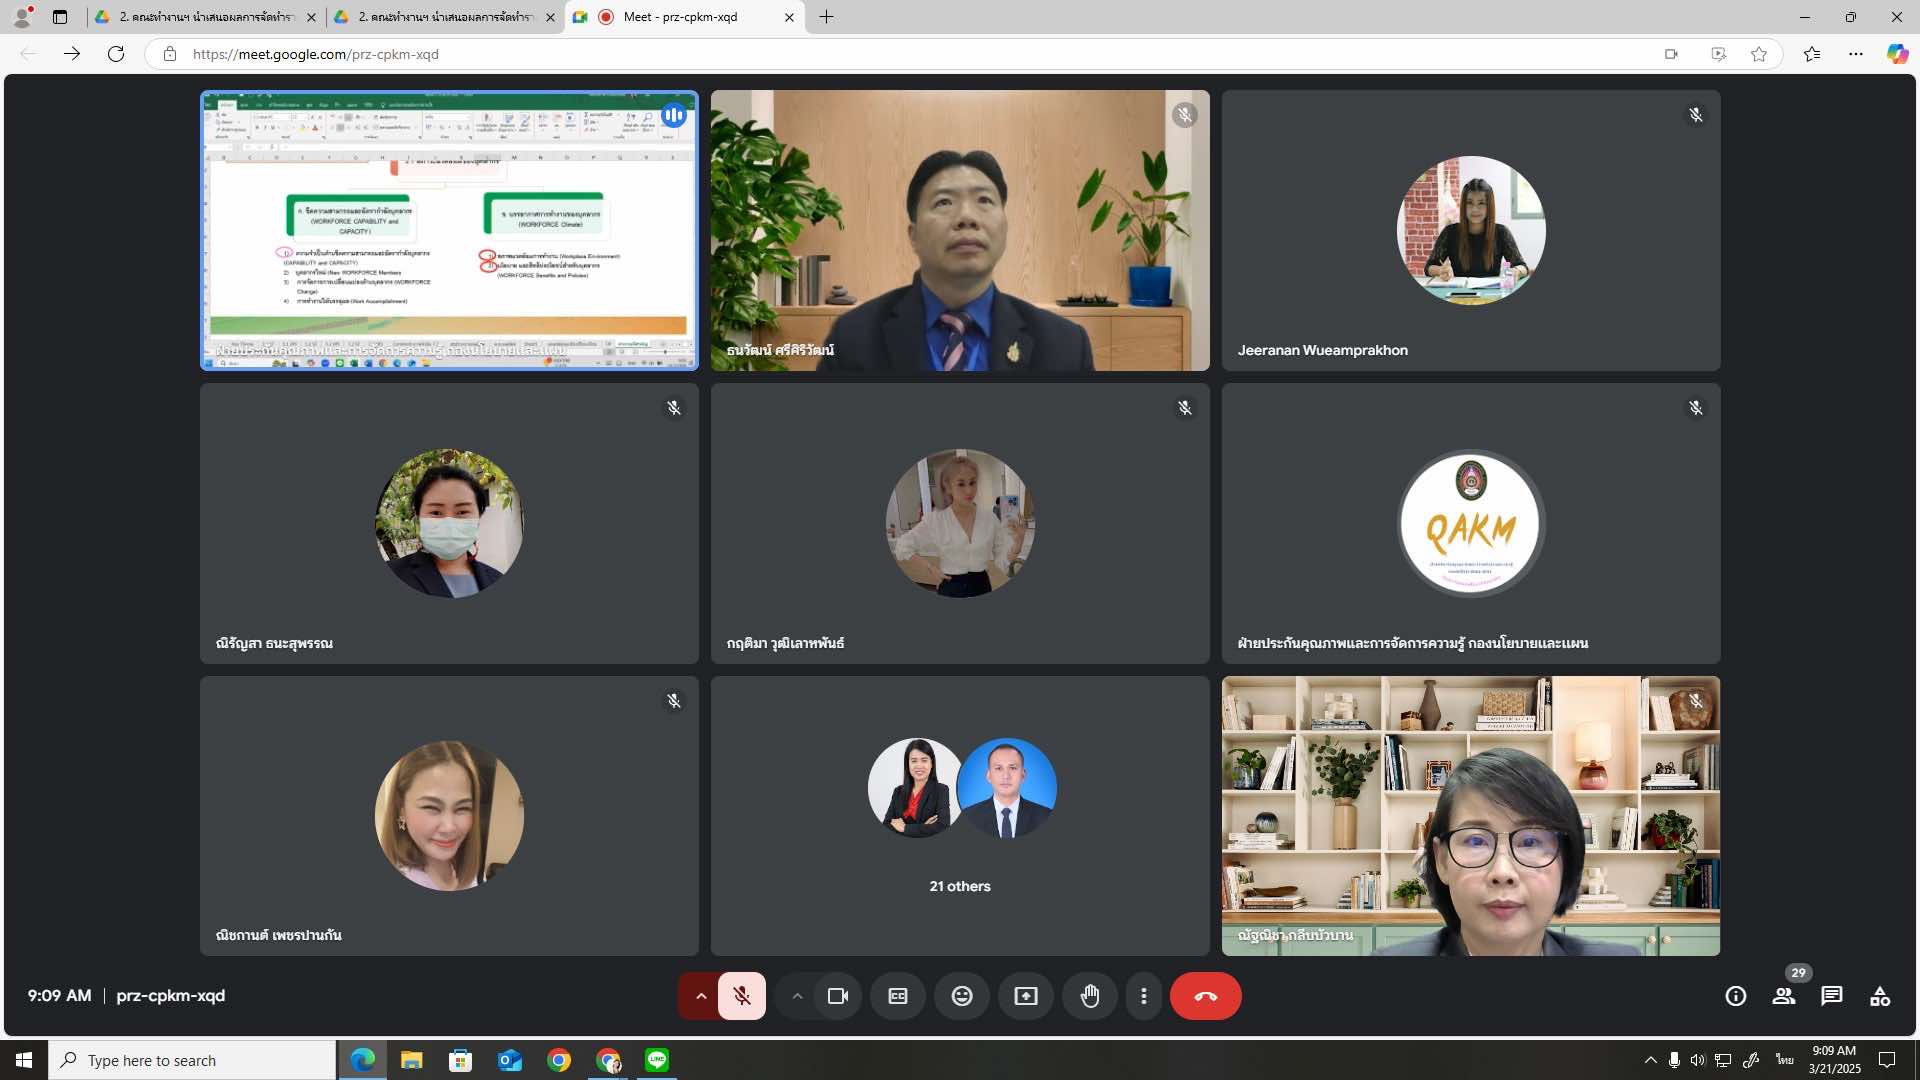Image resolution: width=1920 pixels, height=1080 pixels.
Task: Open the meeting details info icon
Action: (1736, 996)
